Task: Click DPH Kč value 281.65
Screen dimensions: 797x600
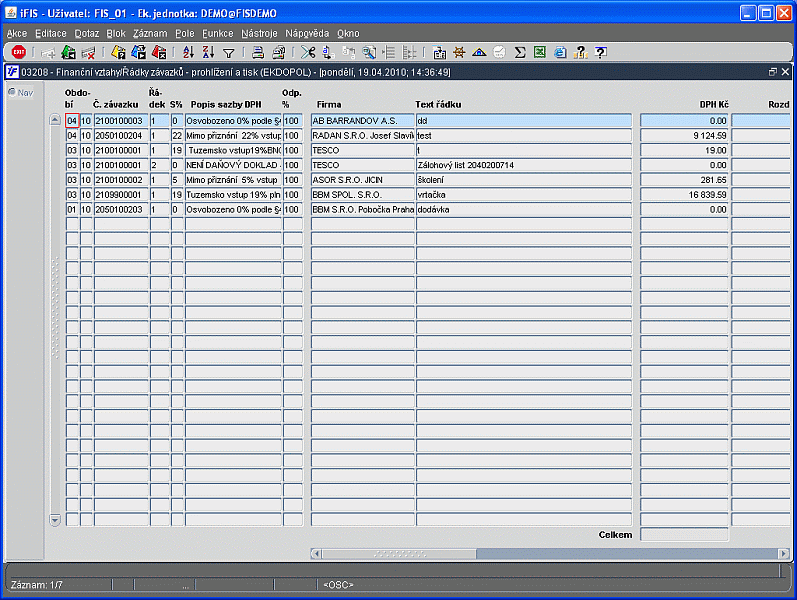Action: [684, 179]
